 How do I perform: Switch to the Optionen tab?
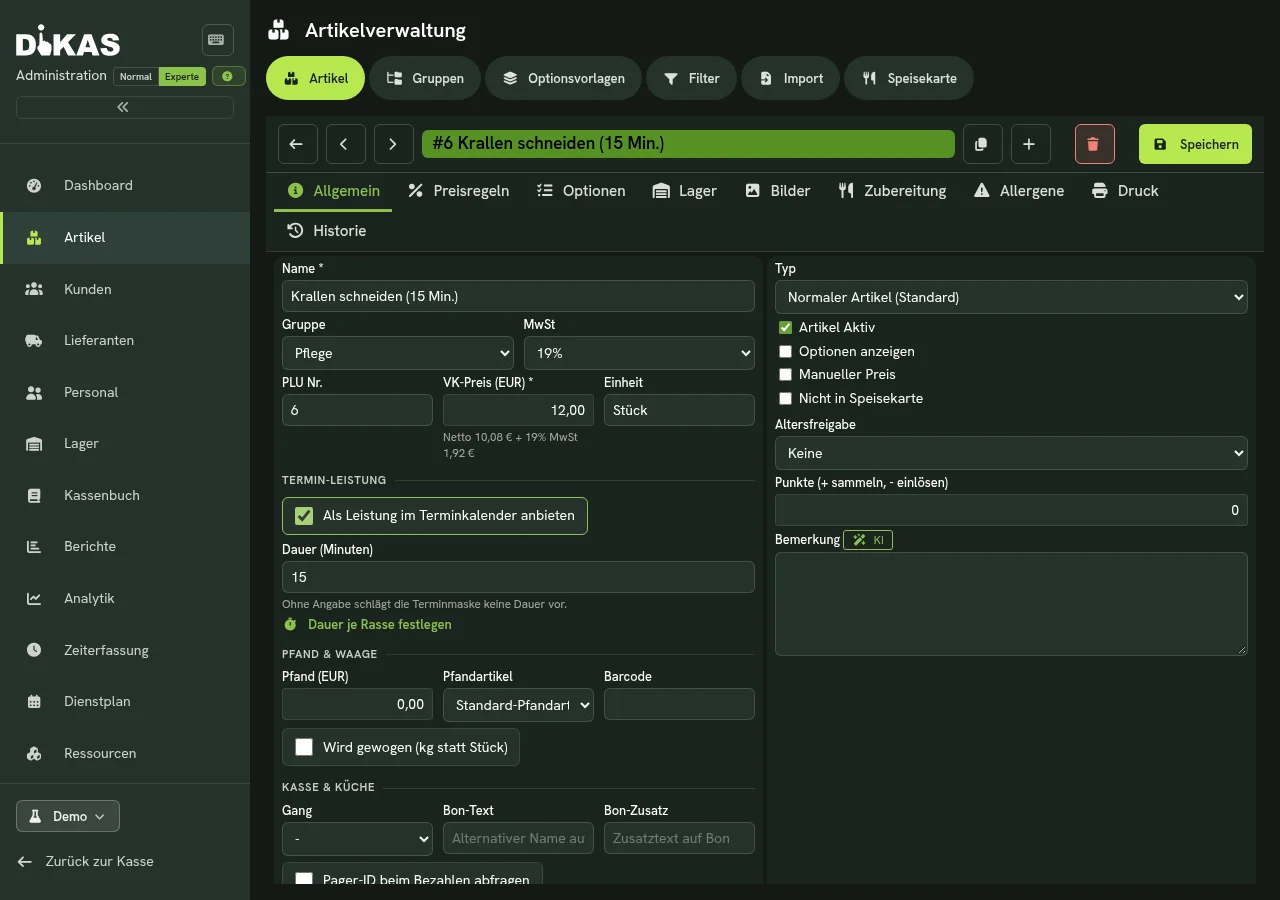(581, 190)
